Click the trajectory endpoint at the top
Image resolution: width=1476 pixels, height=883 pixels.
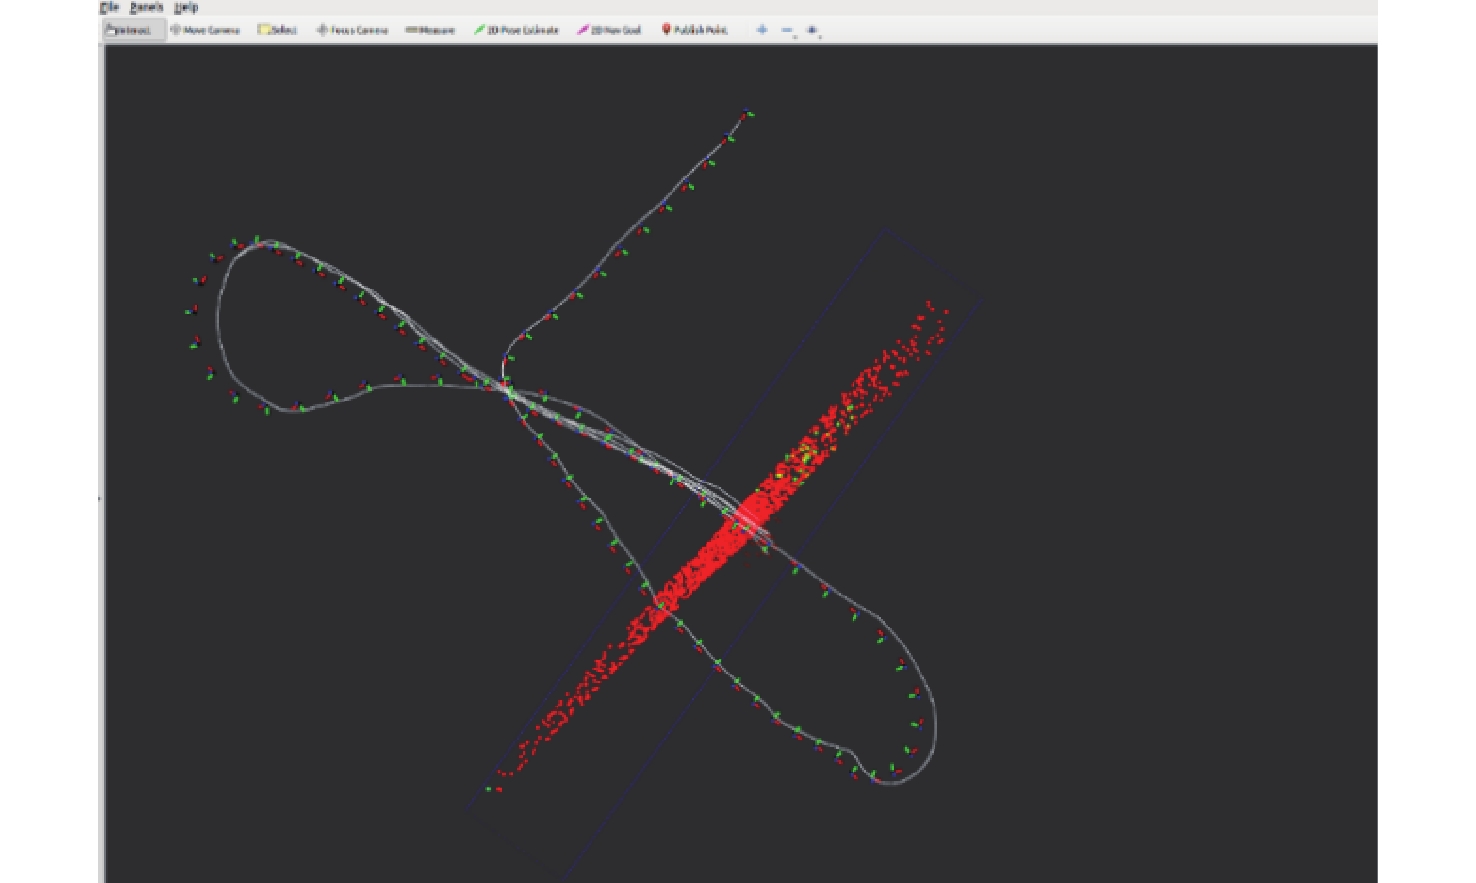point(747,114)
